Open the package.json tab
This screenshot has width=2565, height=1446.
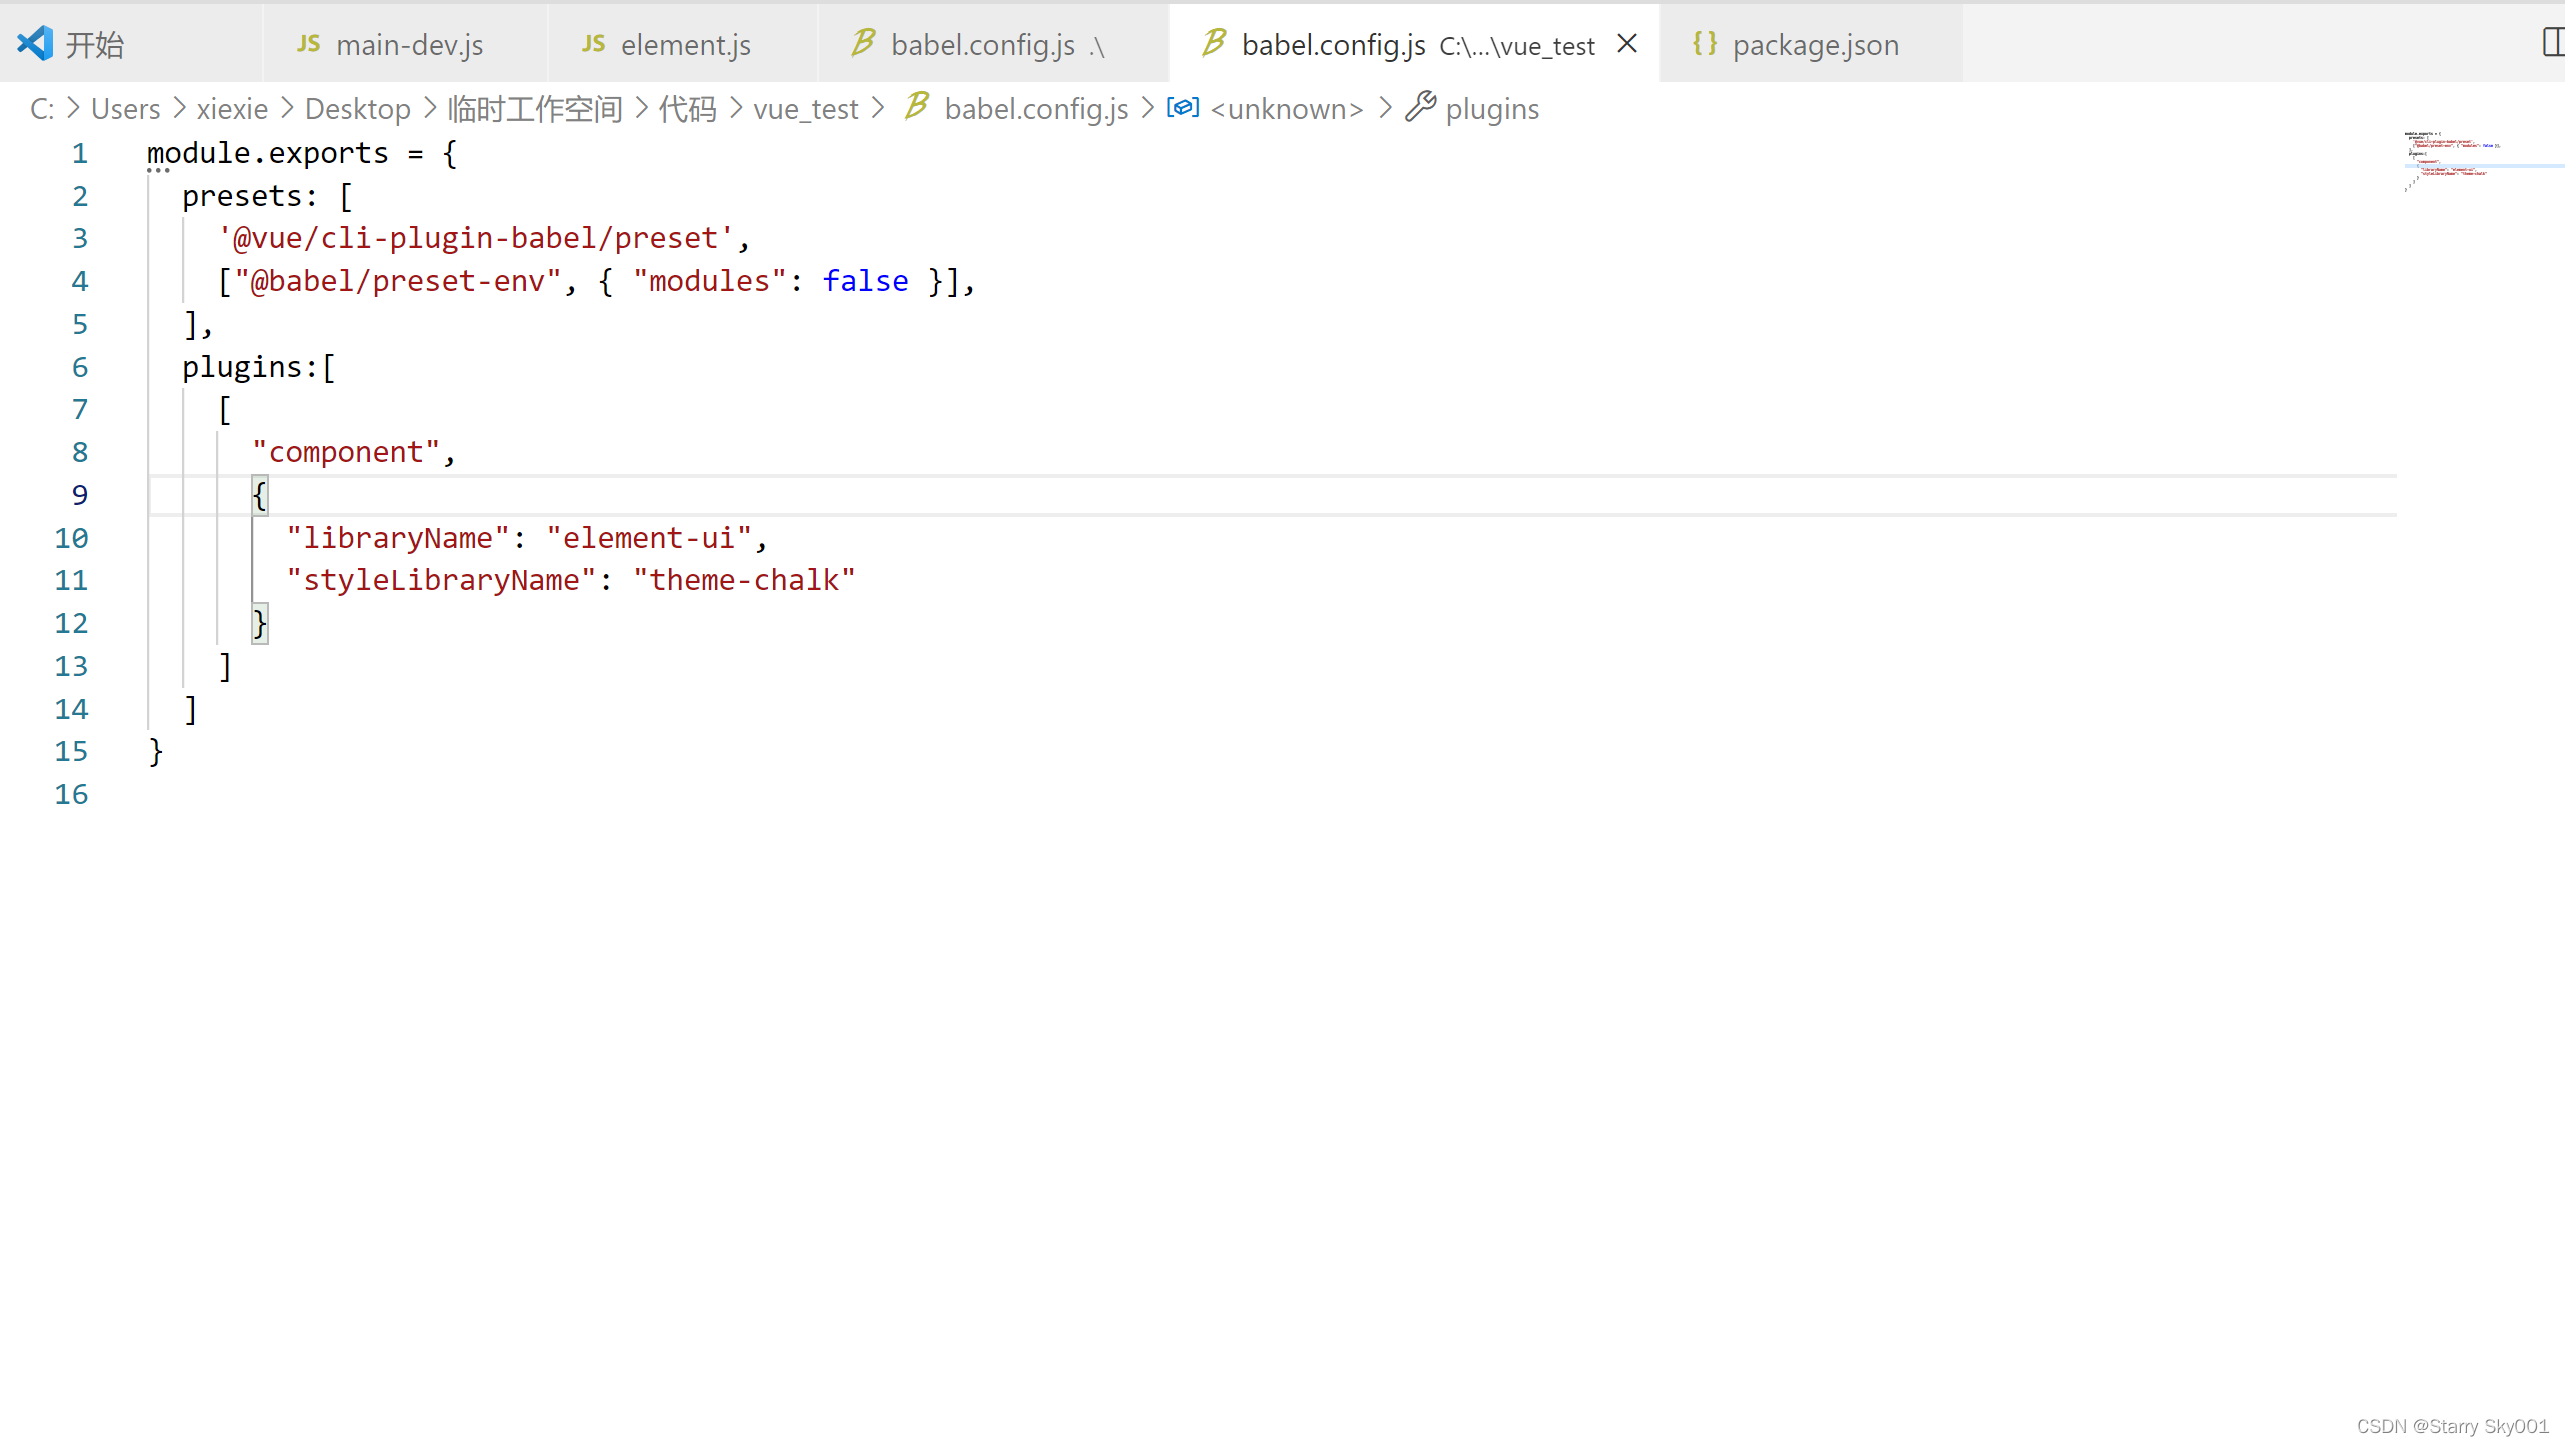pyautogui.click(x=1815, y=45)
